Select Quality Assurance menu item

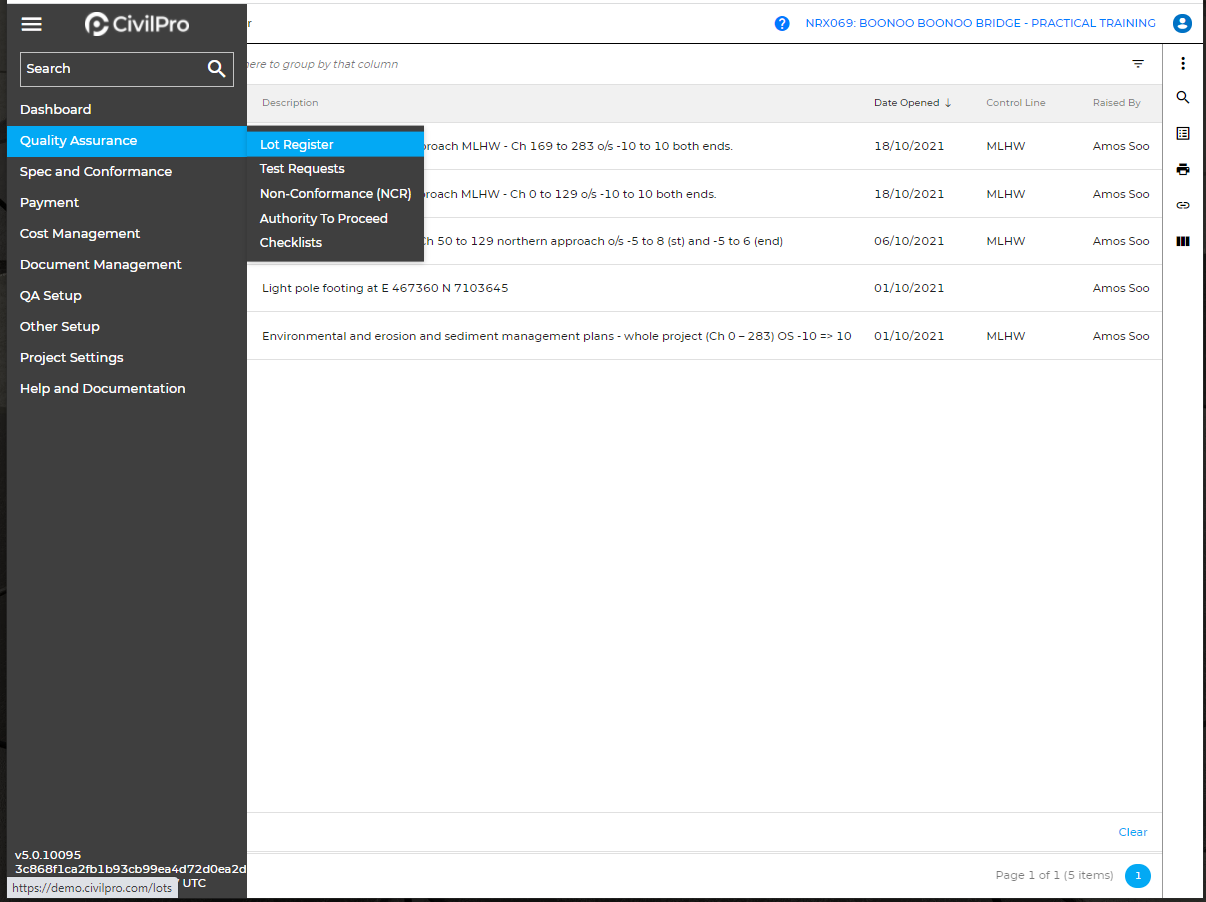(126, 141)
